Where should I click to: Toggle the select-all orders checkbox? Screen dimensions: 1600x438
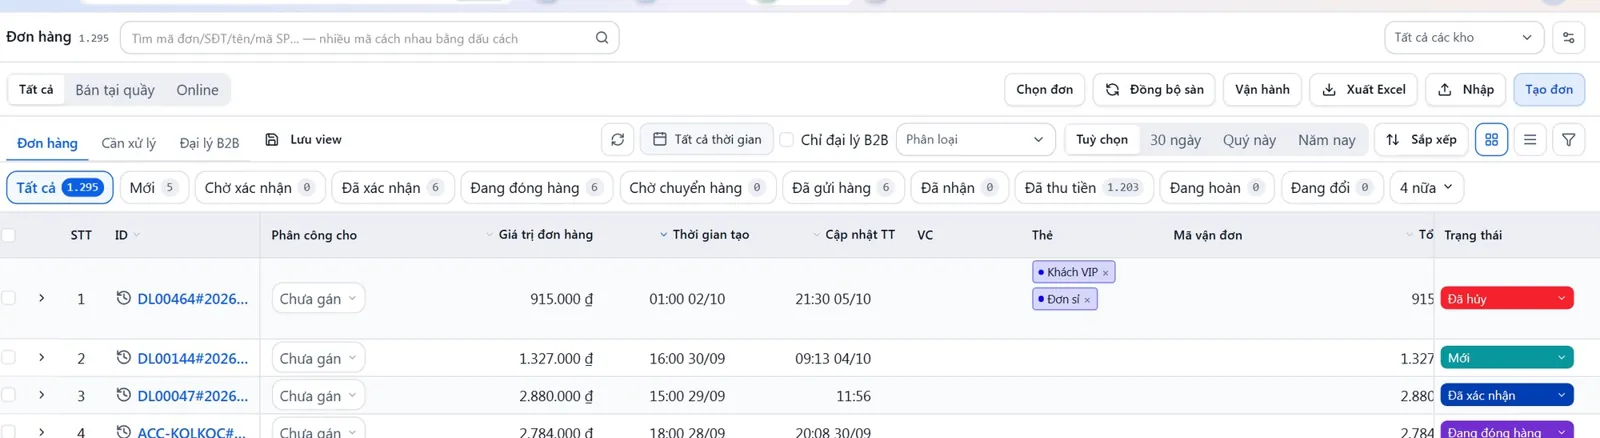[x=9, y=235]
